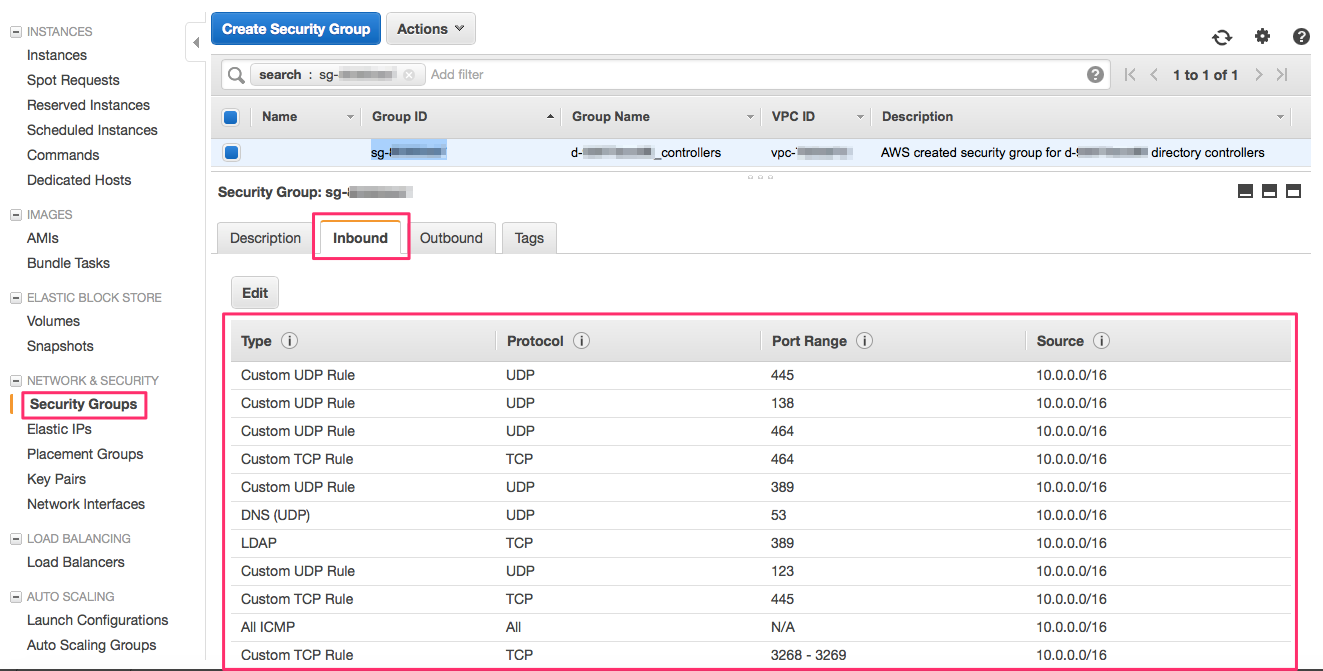This screenshot has width=1323, height=671.
Task: Open the console preferences gear icon
Action: pos(1262,35)
